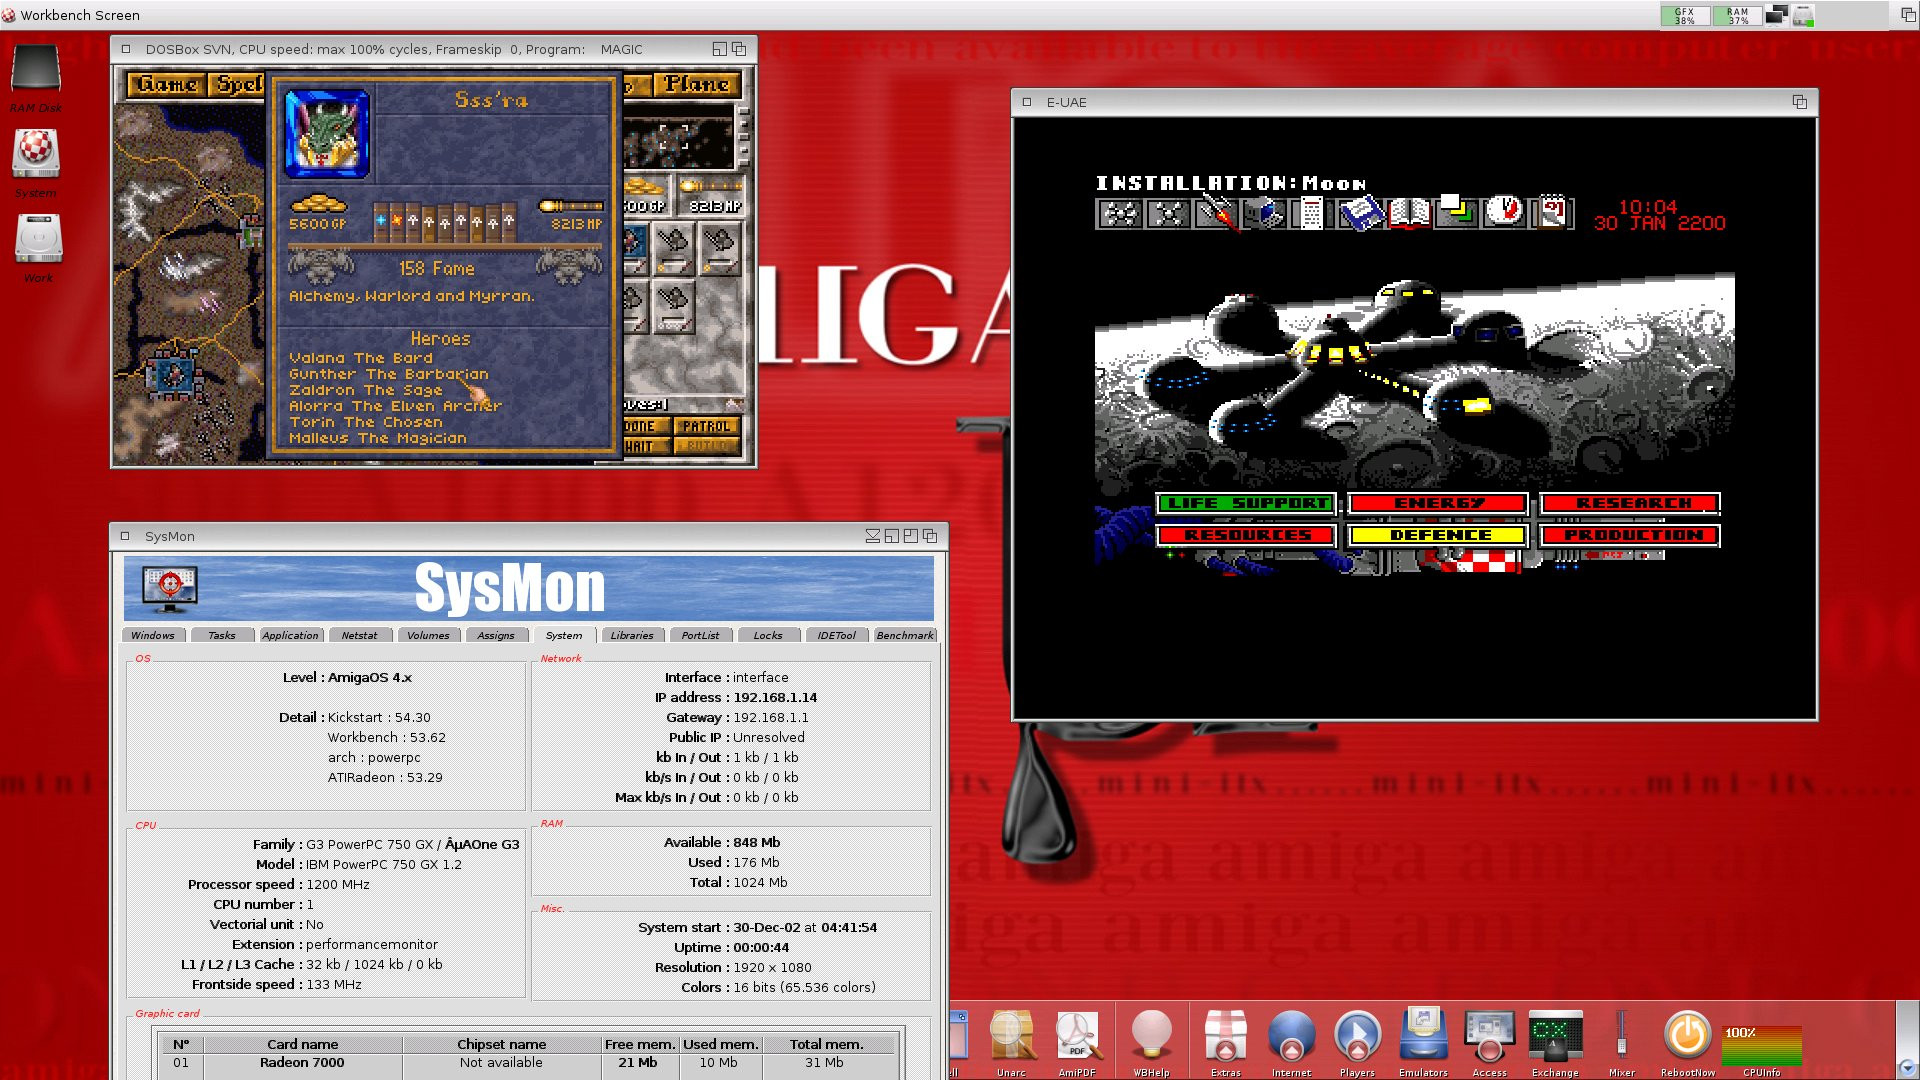Click the RAM 37% usage meter
This screenshot has width=1920, height=1080.
point(1738,15)
